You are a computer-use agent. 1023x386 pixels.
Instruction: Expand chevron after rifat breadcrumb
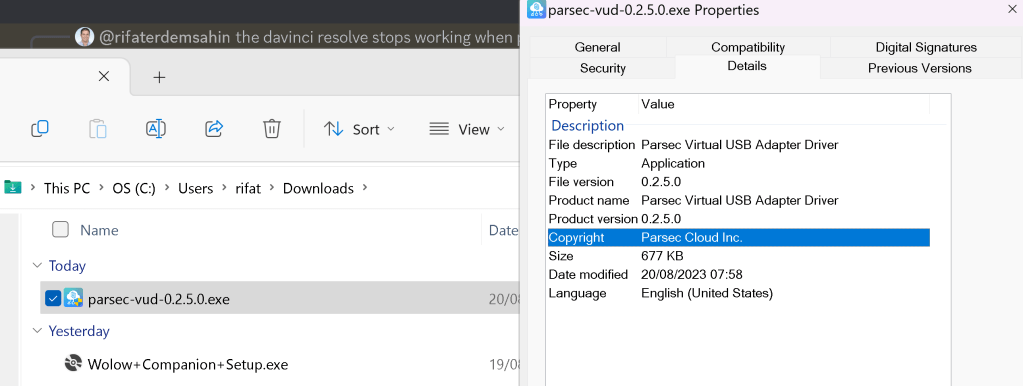pos(271,188)
